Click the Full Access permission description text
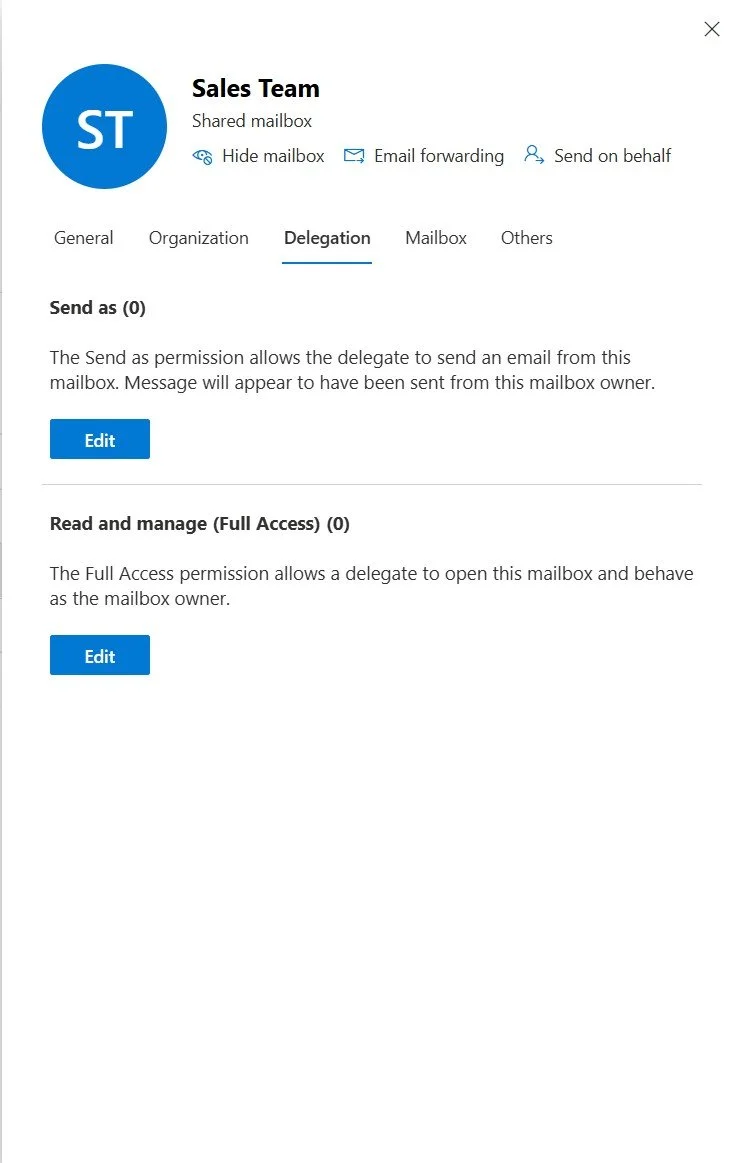The height and width of the screenshot is (1163, 737). (371, 586)
